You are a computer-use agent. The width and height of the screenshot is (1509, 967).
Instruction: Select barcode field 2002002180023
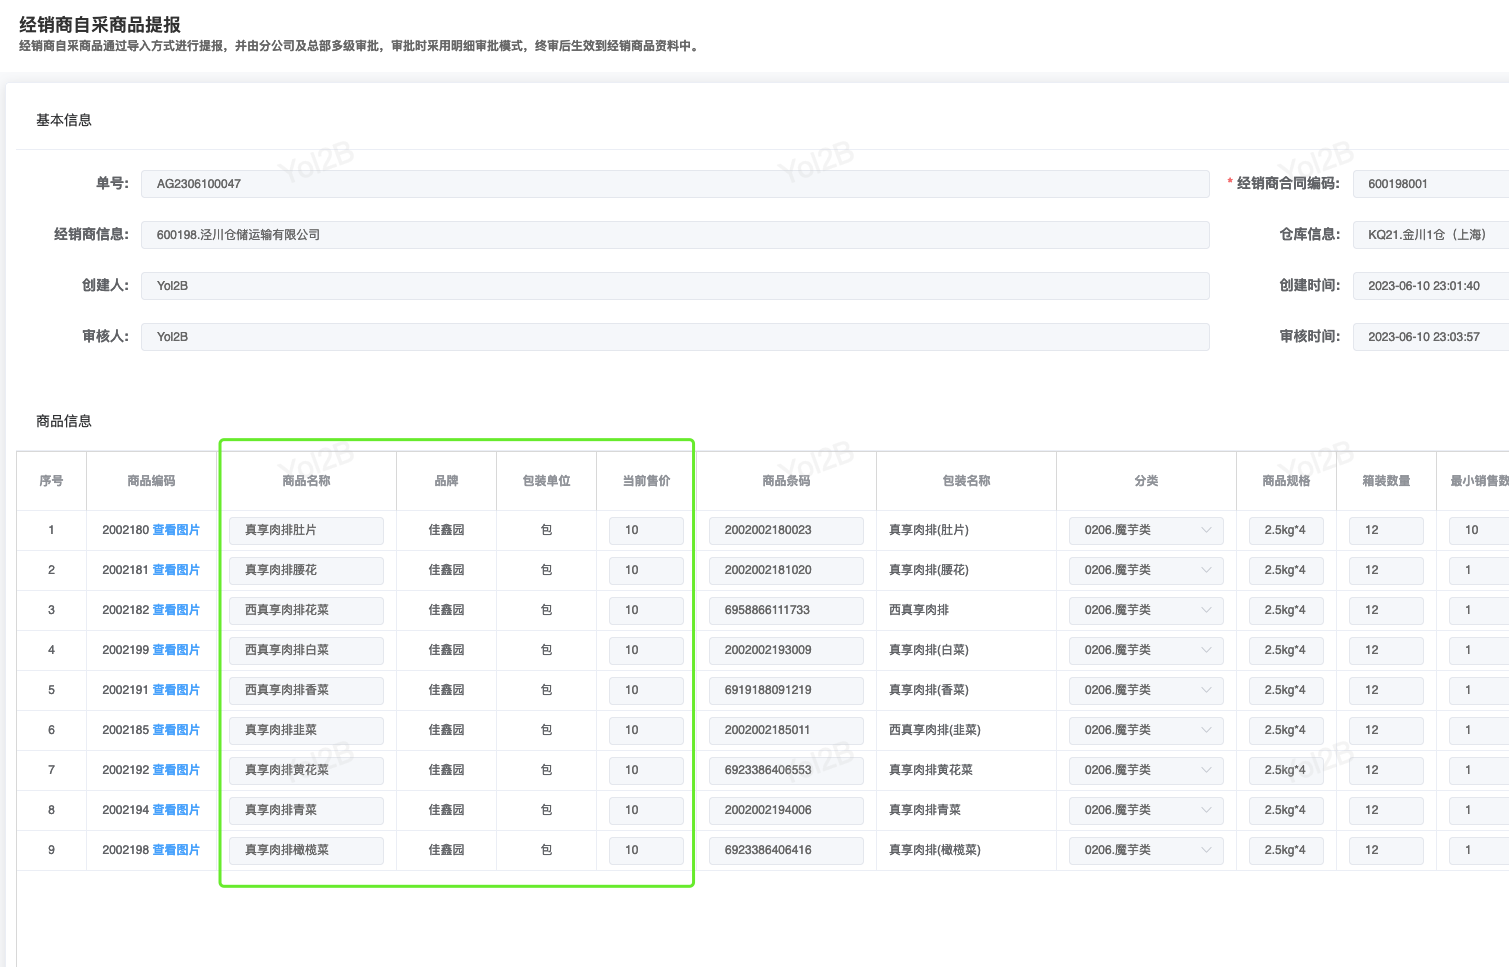pos(786,530)
